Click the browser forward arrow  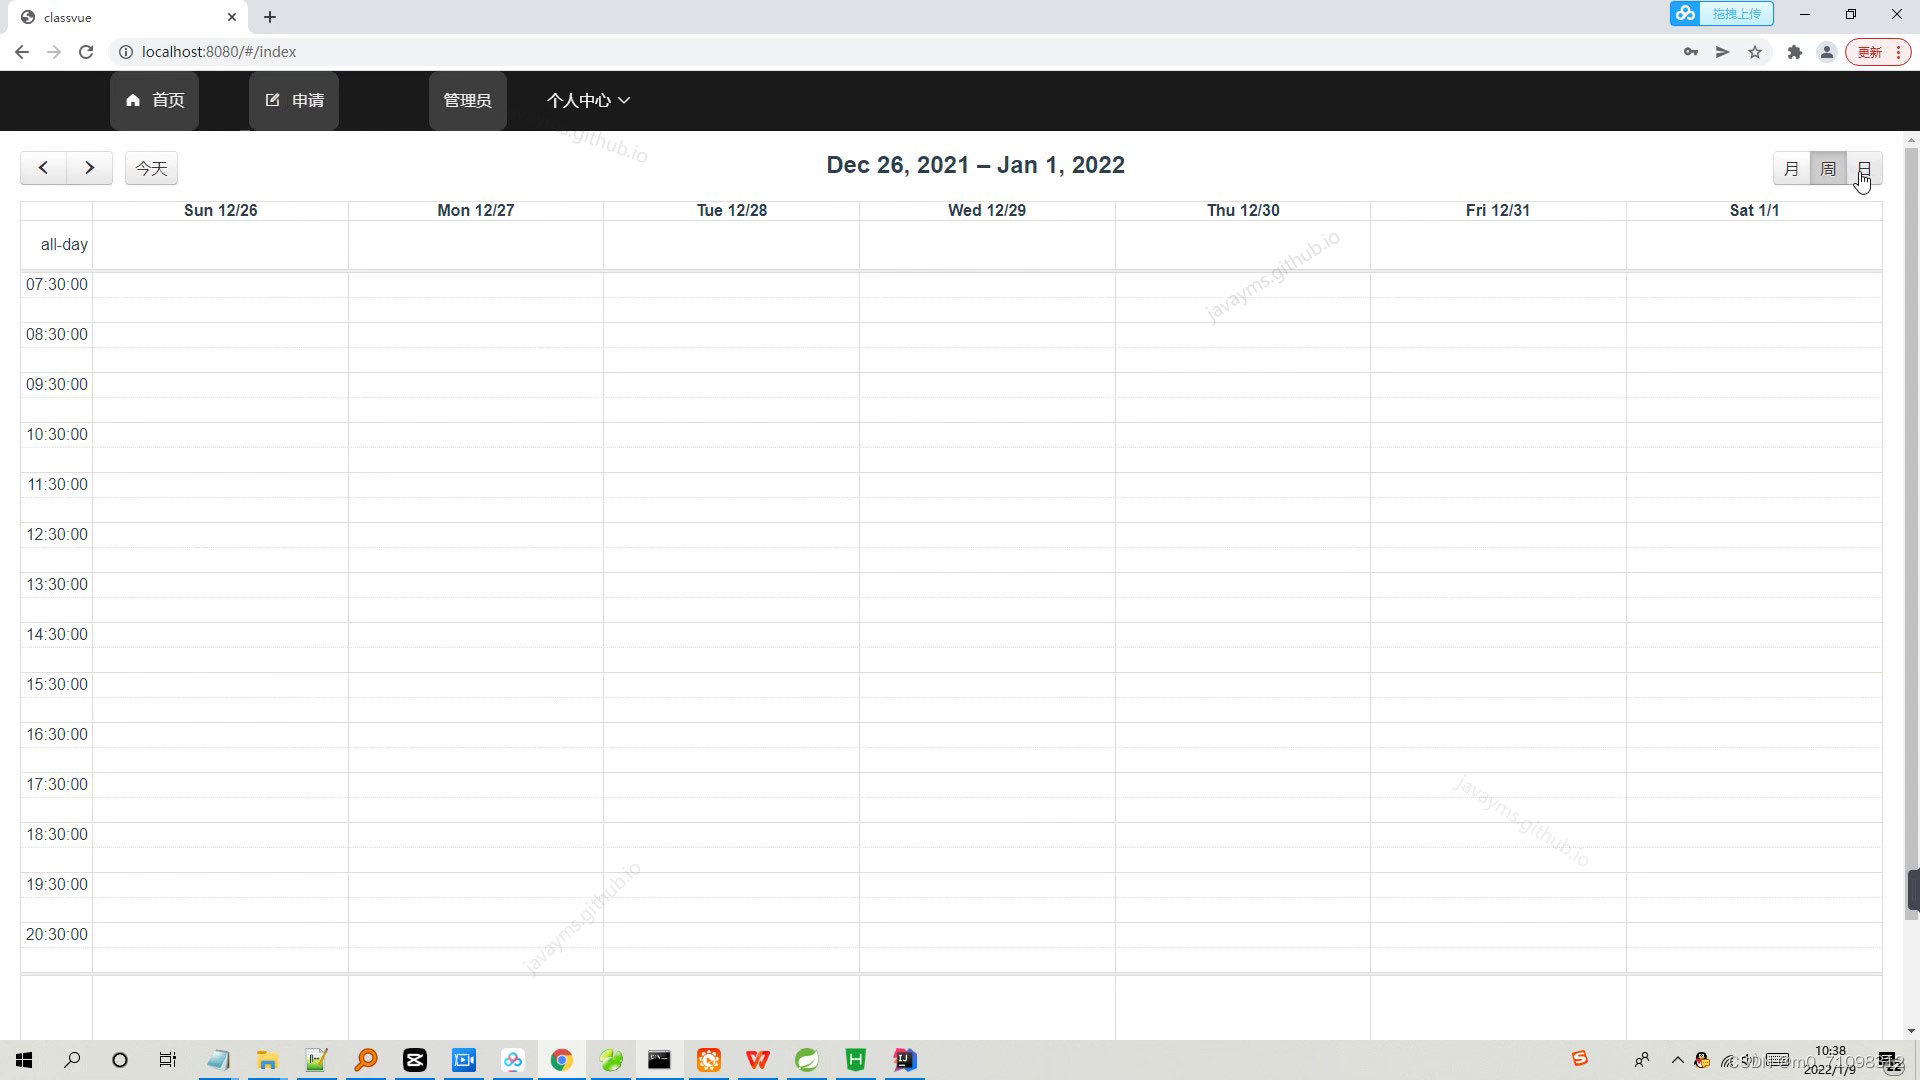coord(54,52)
